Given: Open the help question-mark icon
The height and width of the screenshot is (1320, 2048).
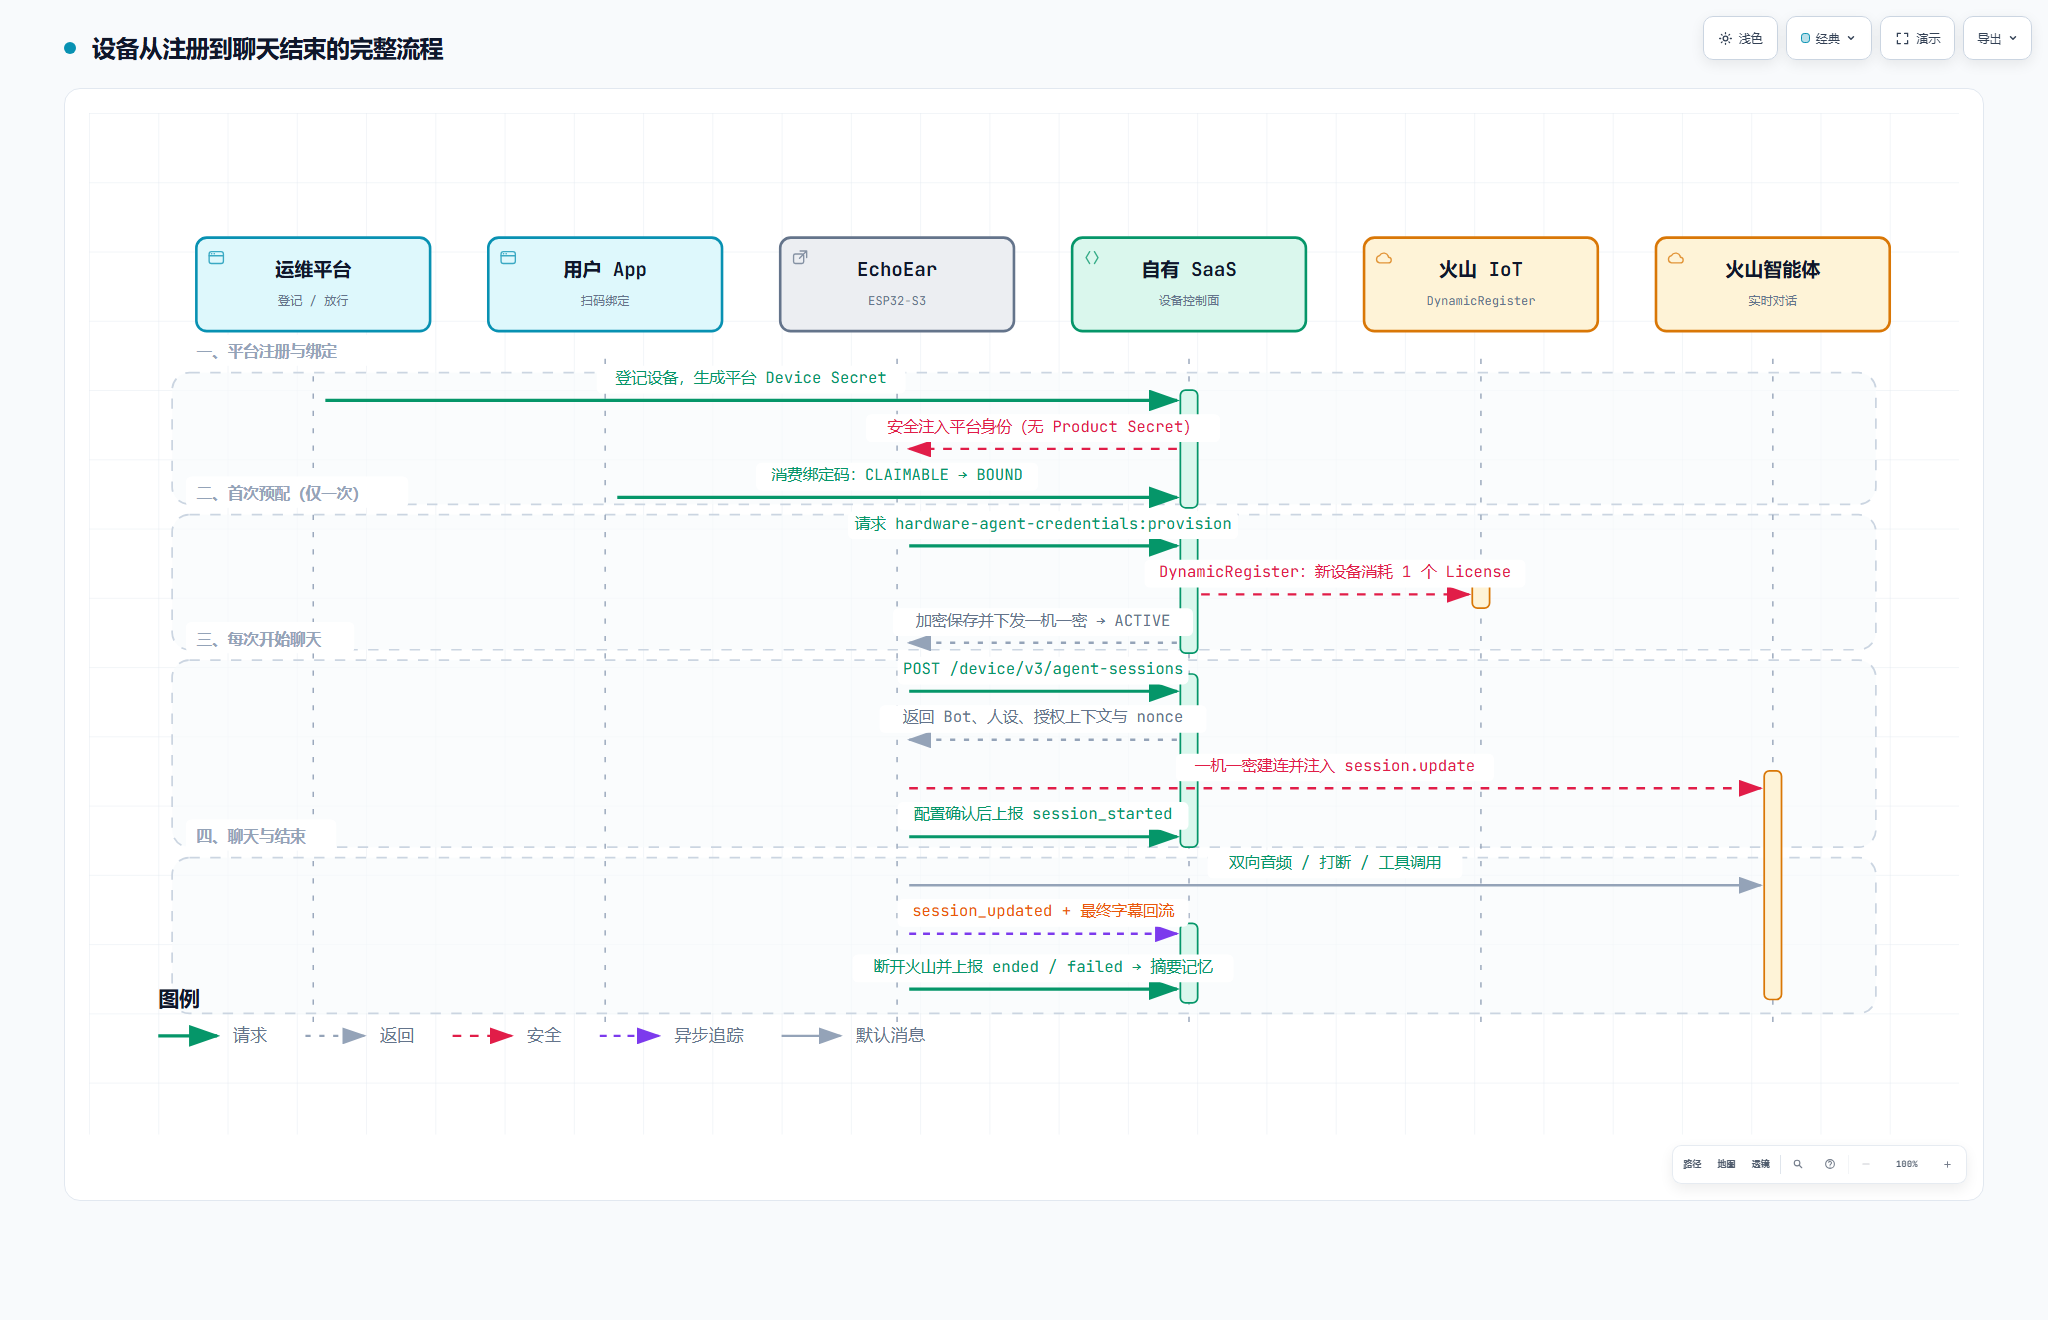Looking at the screenshot, I should pyautogui.click(x=1830, y=1164).
